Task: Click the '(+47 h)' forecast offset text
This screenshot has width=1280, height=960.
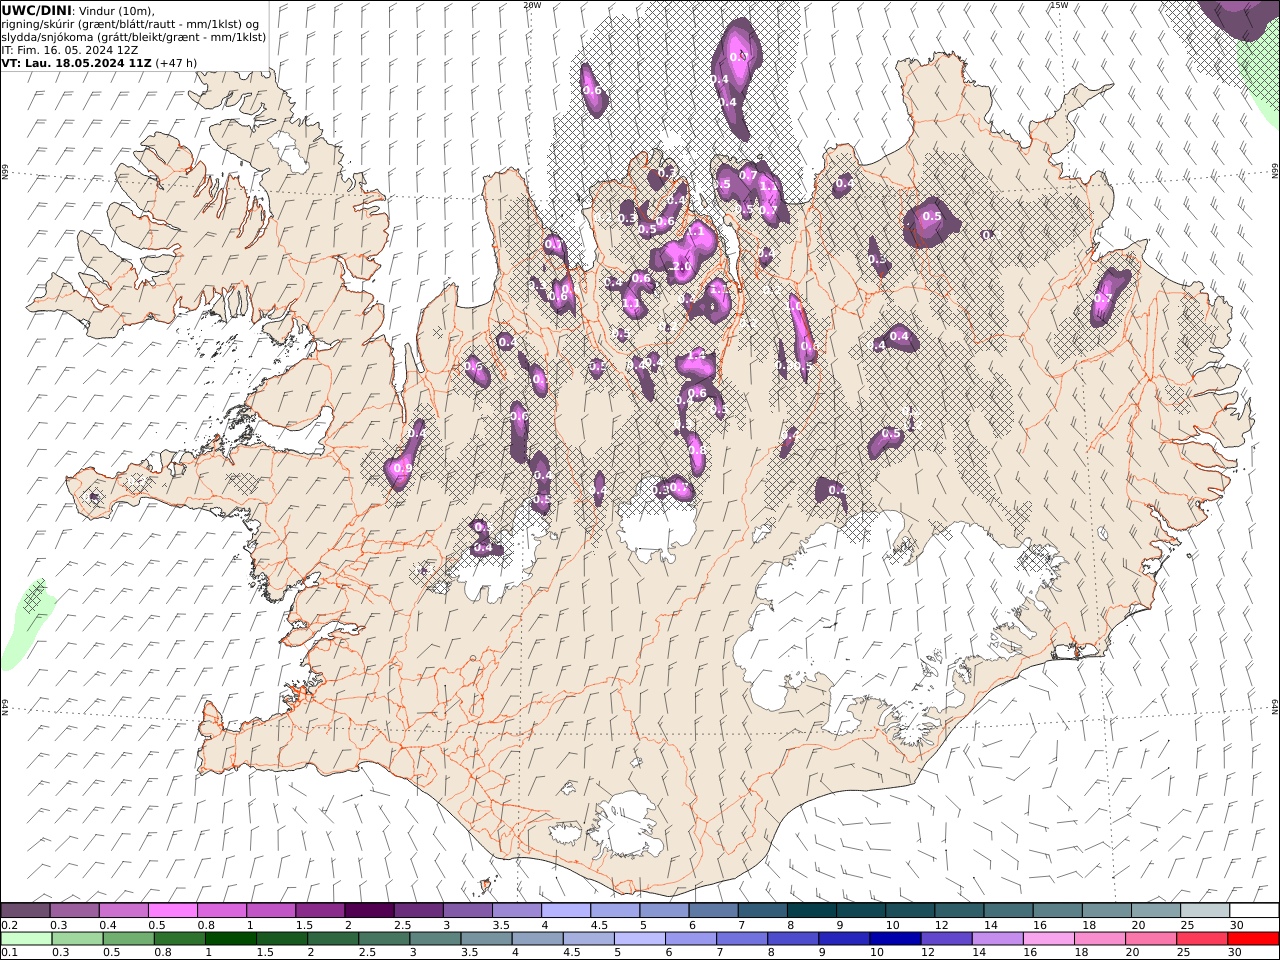Action: coord(176,62)
